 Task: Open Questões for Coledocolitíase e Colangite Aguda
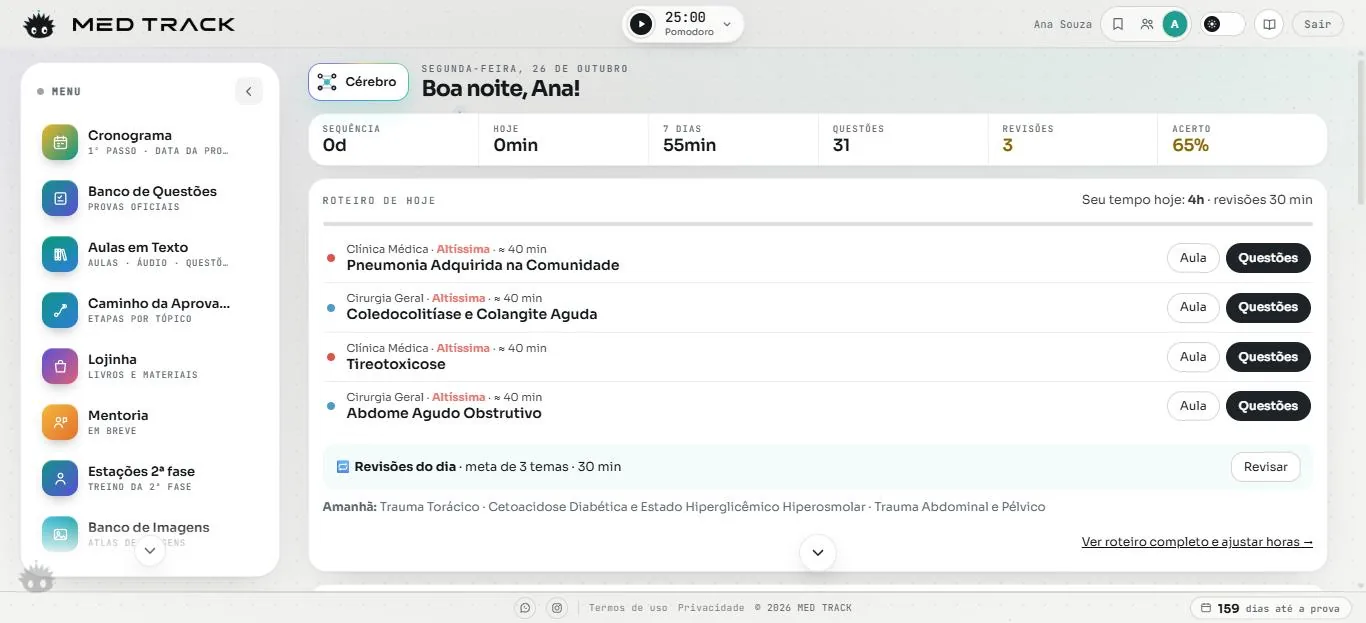pos(1268,307)
